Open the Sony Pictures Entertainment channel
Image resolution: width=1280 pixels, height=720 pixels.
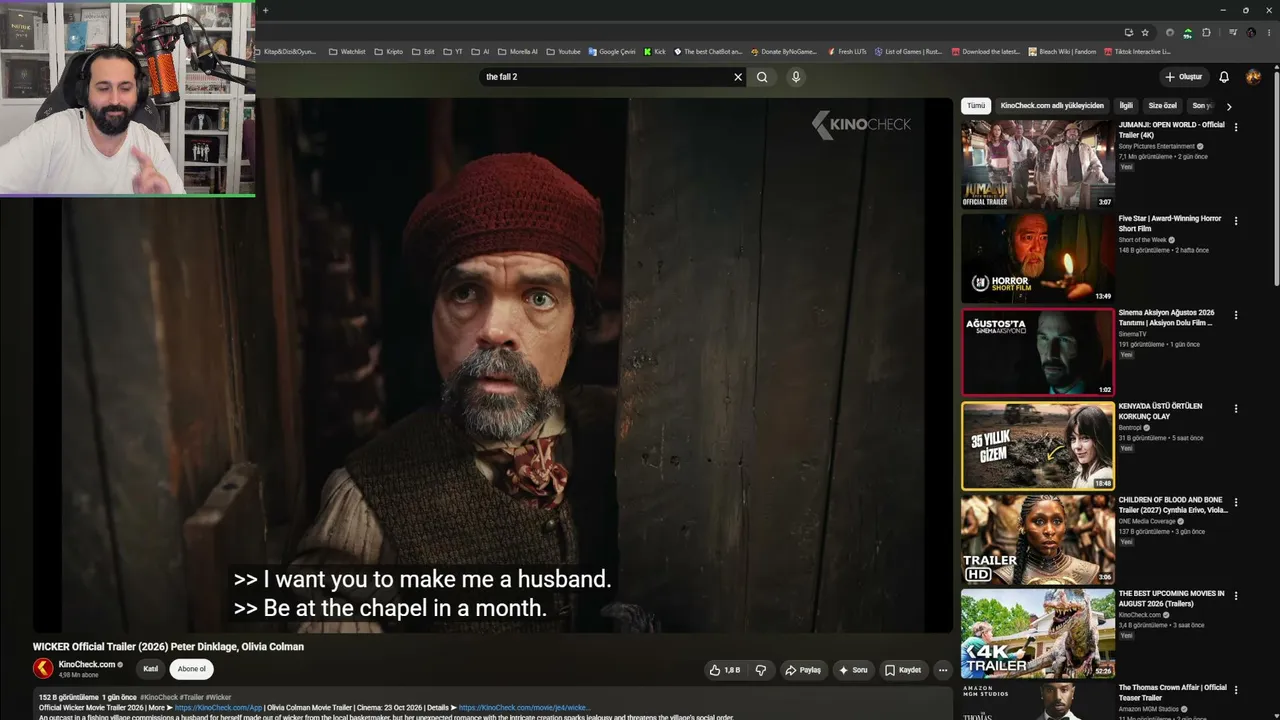point(1157,146)
